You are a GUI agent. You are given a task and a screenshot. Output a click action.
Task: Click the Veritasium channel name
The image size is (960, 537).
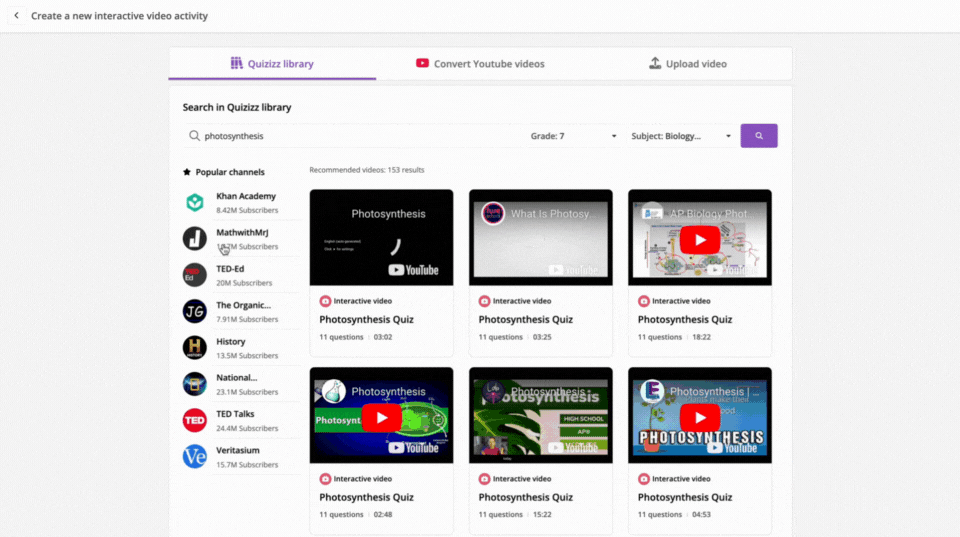238,450
